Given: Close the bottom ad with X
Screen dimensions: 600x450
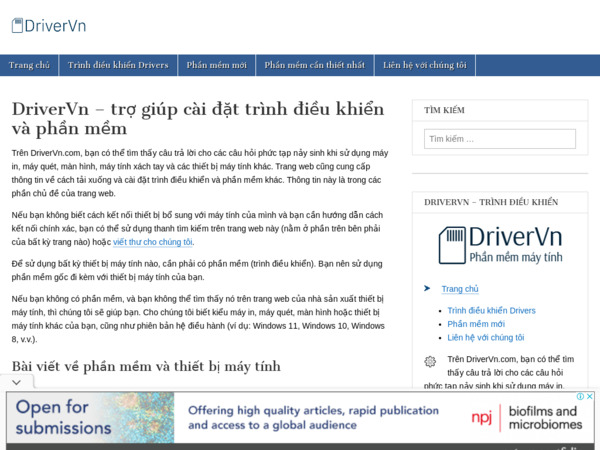Looking at the screenshot, I should 590,396.
